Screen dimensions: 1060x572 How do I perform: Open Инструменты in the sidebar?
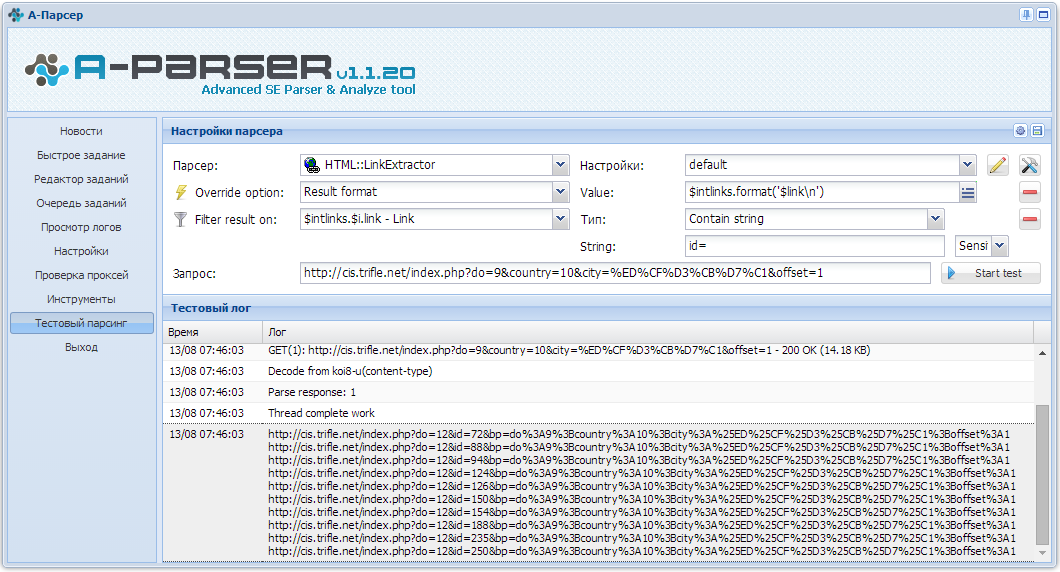81,299
